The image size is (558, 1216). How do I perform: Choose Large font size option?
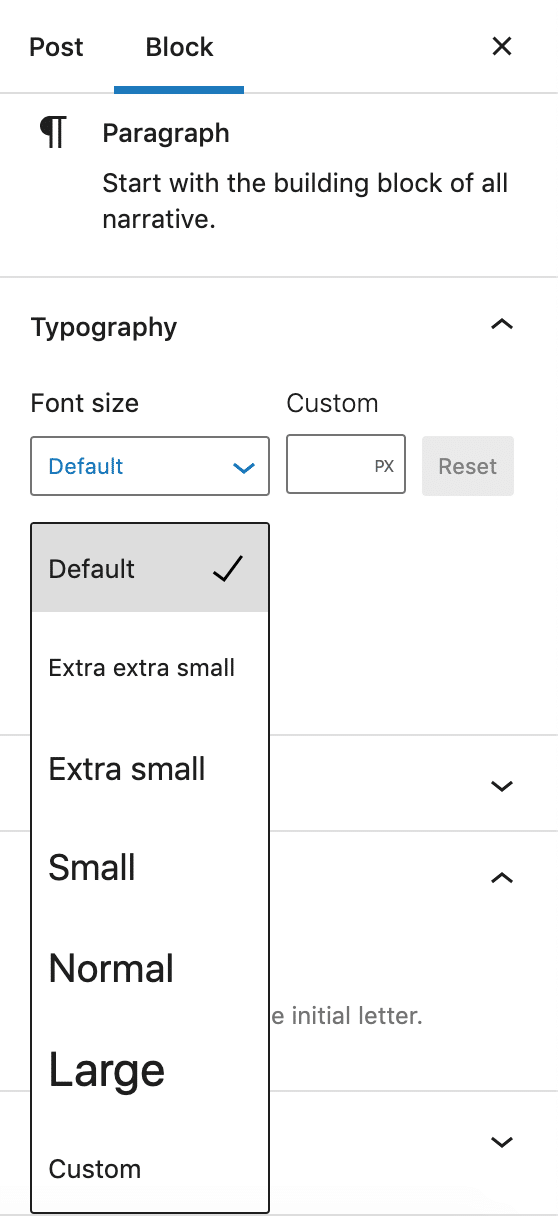click(x=150, y=1070)
